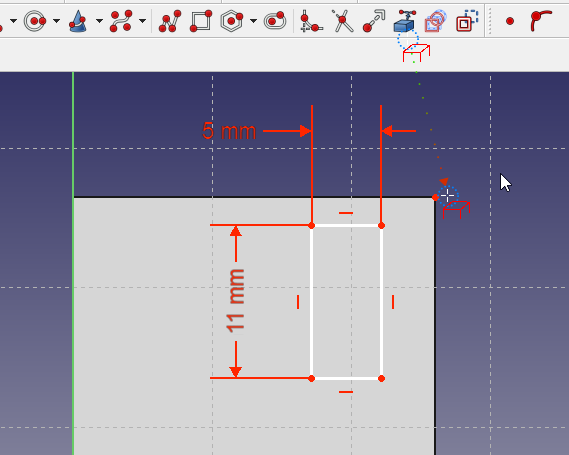
Task: Click the External geometry tool
Action: (405, 21)
